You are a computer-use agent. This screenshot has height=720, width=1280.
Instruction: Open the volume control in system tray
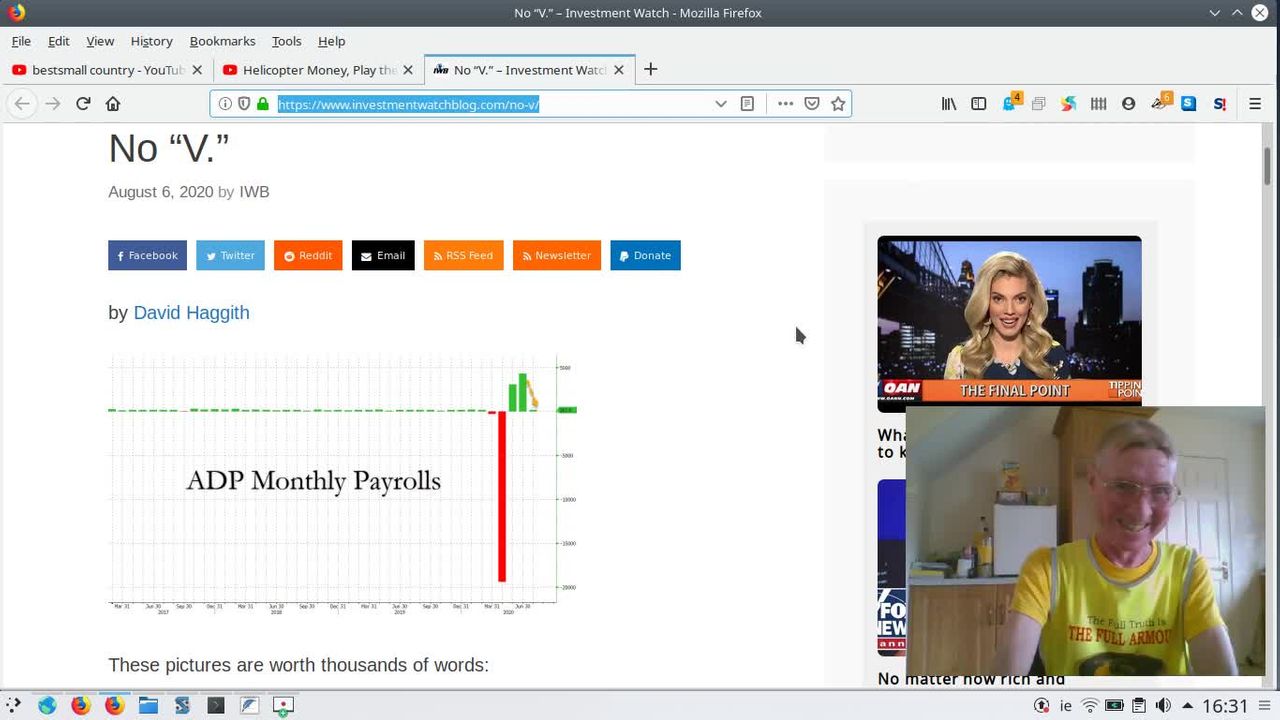1163,705
